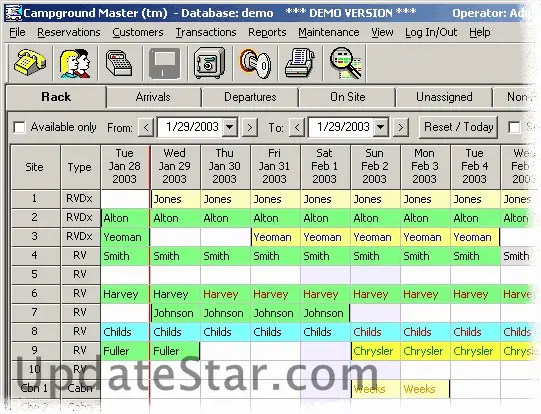The image size is (541, 414).
Task: Click Smith reservation on Thu Jan 30
Action: tap(225, 256)
